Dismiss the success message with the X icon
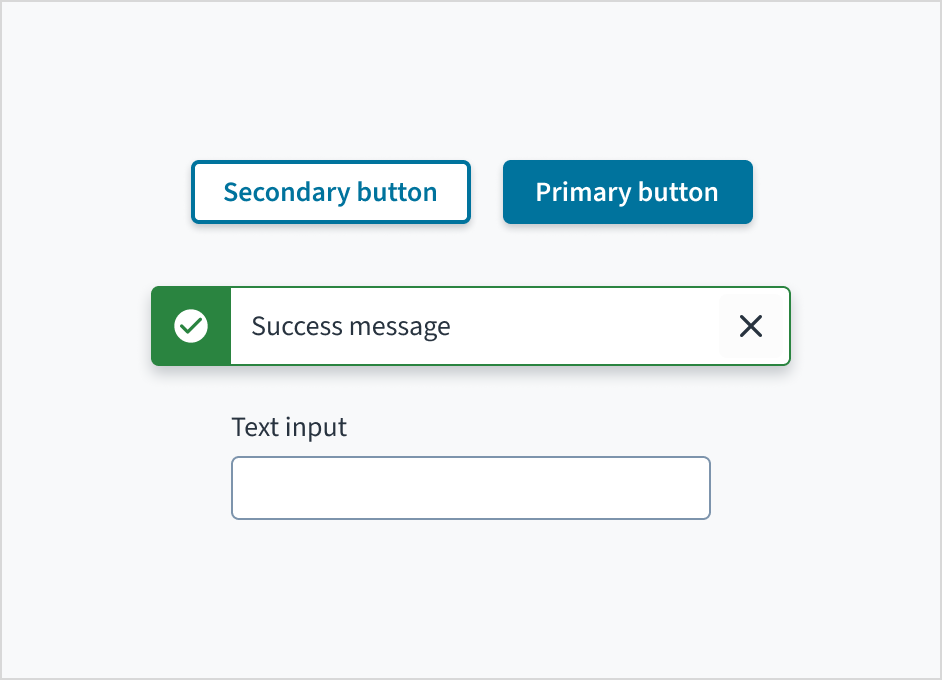Viewport: 942px width, 680px height. (751, 326)
